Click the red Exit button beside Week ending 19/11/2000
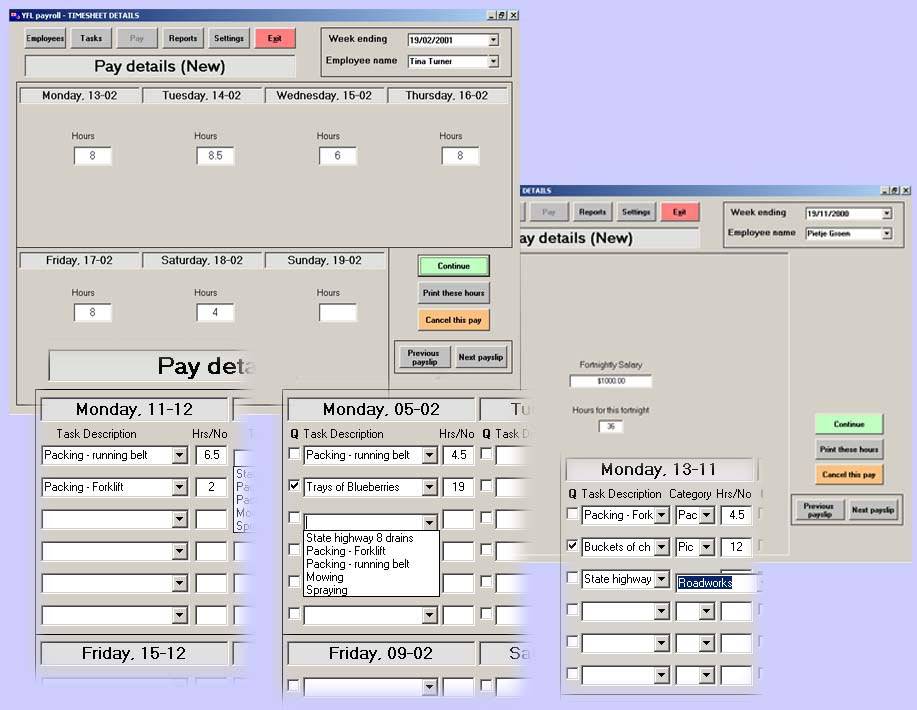917x710 pixels. [679, 212]
